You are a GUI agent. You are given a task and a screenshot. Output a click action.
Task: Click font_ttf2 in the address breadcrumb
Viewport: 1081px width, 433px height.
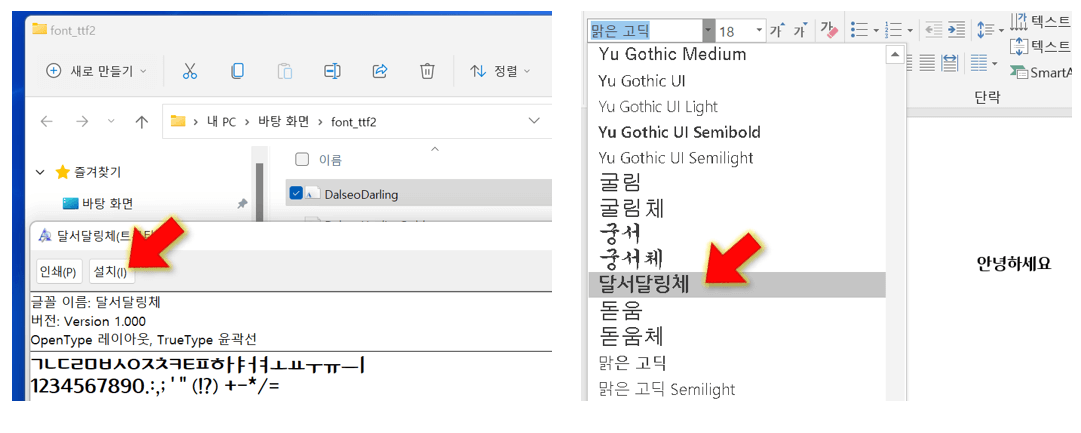coord(354,122)
